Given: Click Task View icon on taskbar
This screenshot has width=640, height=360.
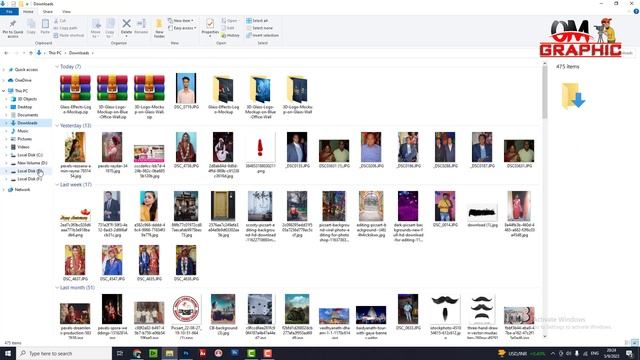Looking at the screenshot, I should coord(120,353).
